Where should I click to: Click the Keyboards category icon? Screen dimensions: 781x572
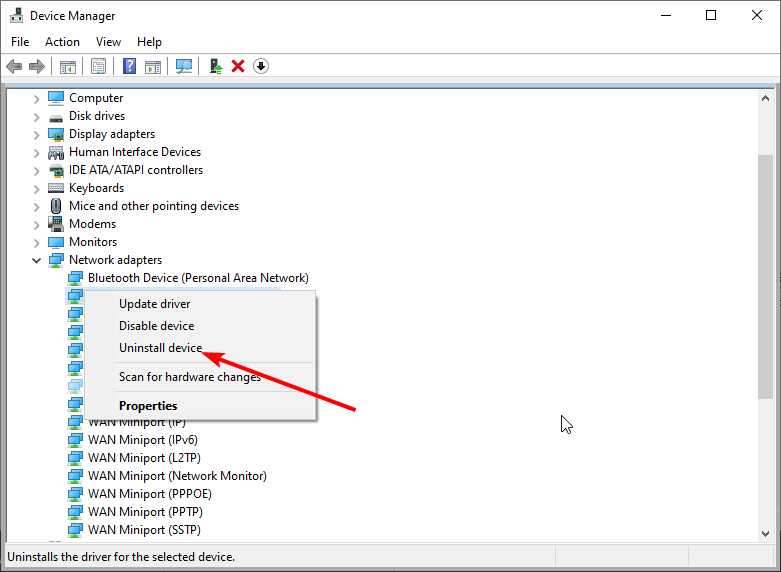pyautogui.click(x=56, y=188)
